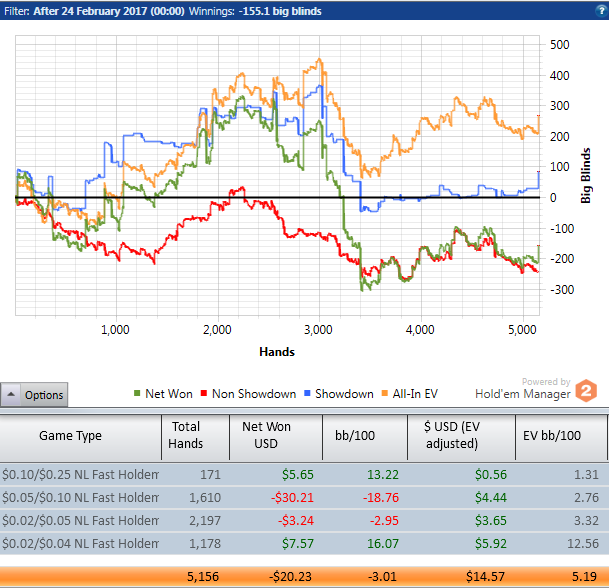Click the 16.07 bb/100 cell
The height and width of the screenshot is (588, 609).
tap(383, 543)
